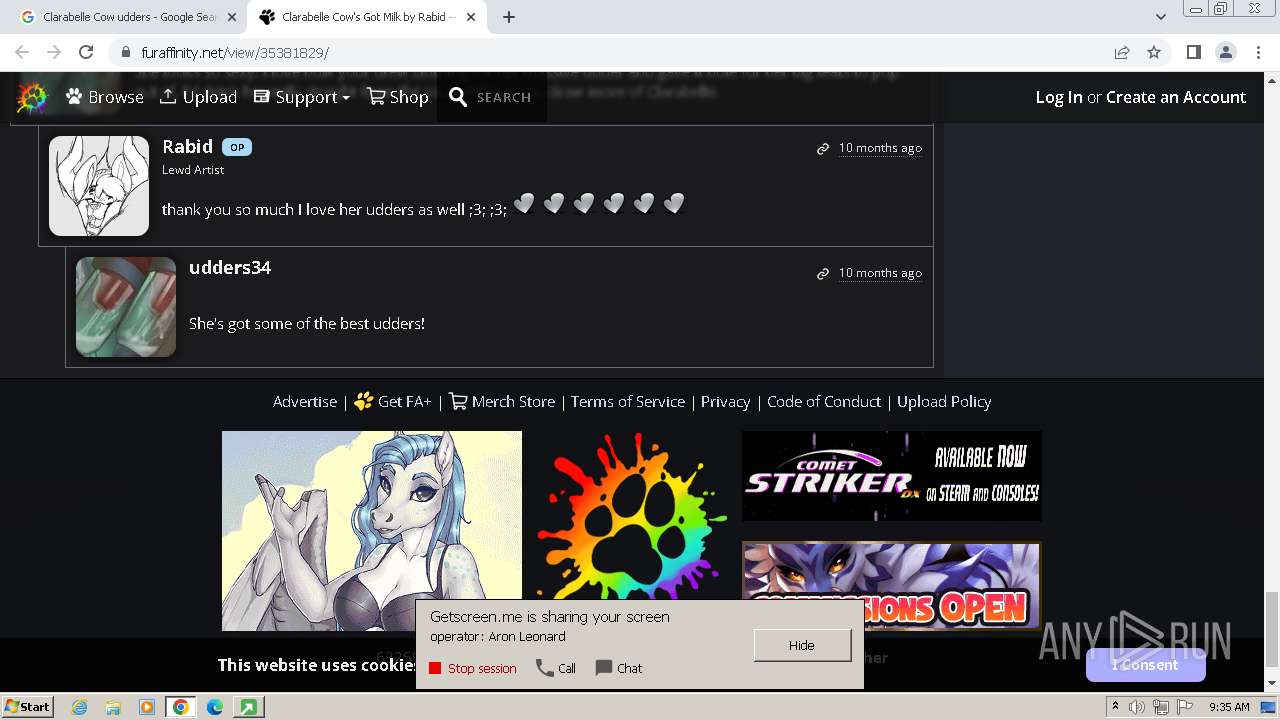Click the taskbar clock 9:35 AM
The image size is (1280, 720).
pos(1229,707)
